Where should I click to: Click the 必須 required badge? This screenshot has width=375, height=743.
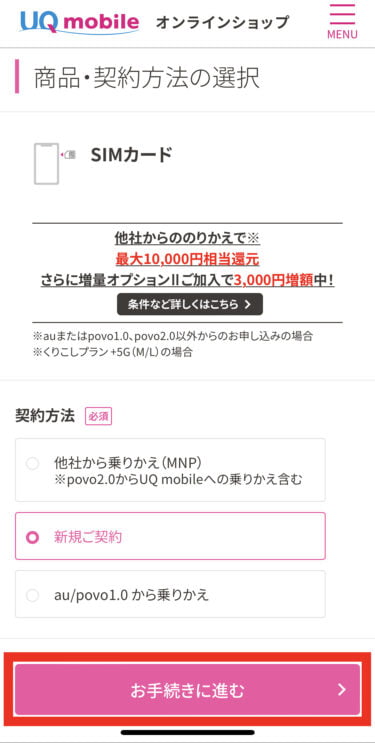98,417
